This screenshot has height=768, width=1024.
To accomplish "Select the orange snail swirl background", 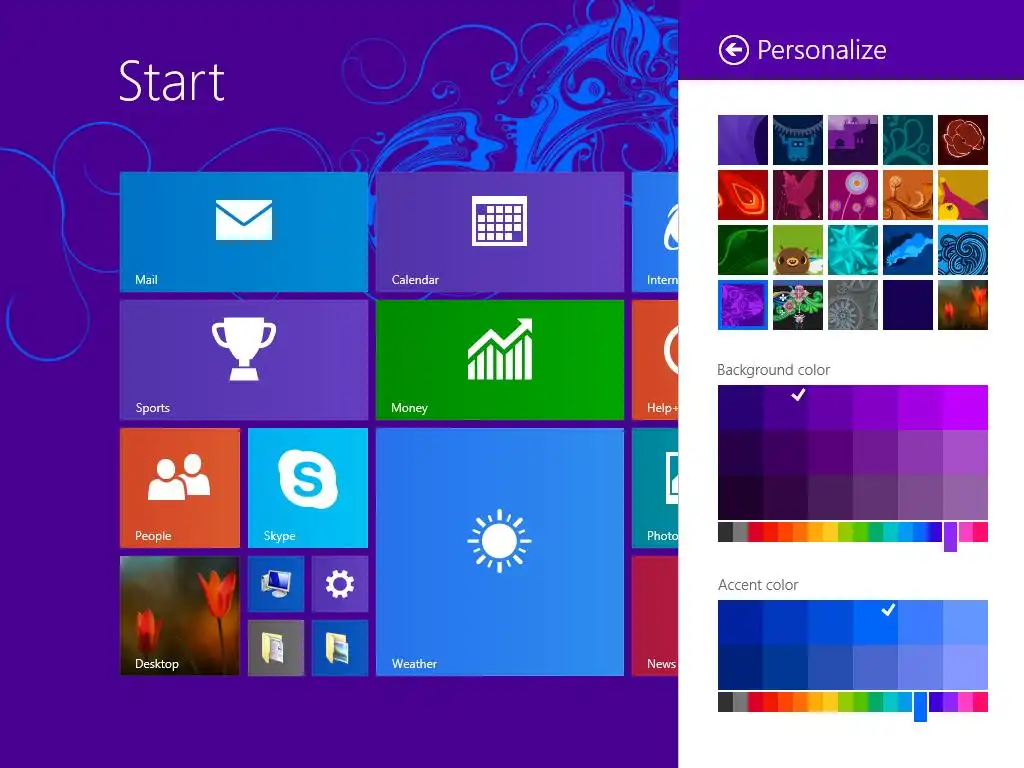I will pyautogui.click(x=908, y=195).
